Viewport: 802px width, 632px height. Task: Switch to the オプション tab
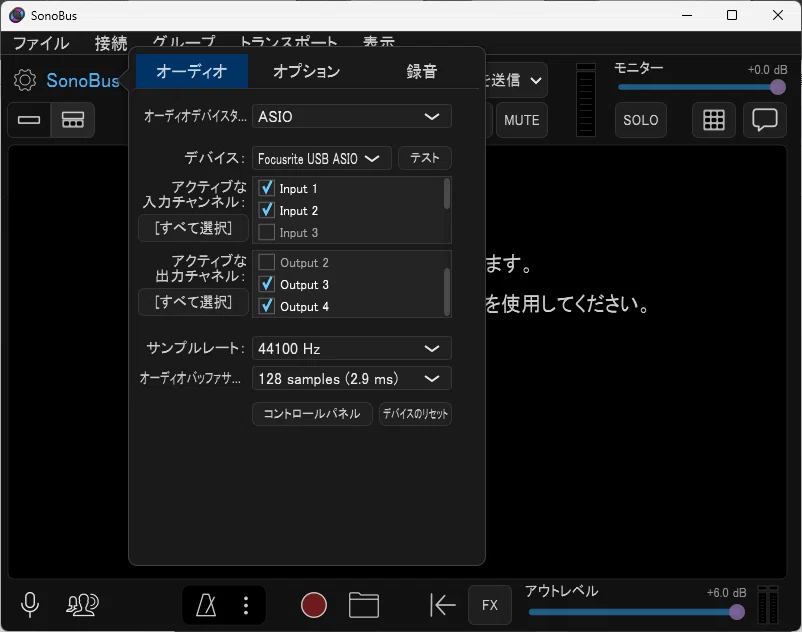306,71
